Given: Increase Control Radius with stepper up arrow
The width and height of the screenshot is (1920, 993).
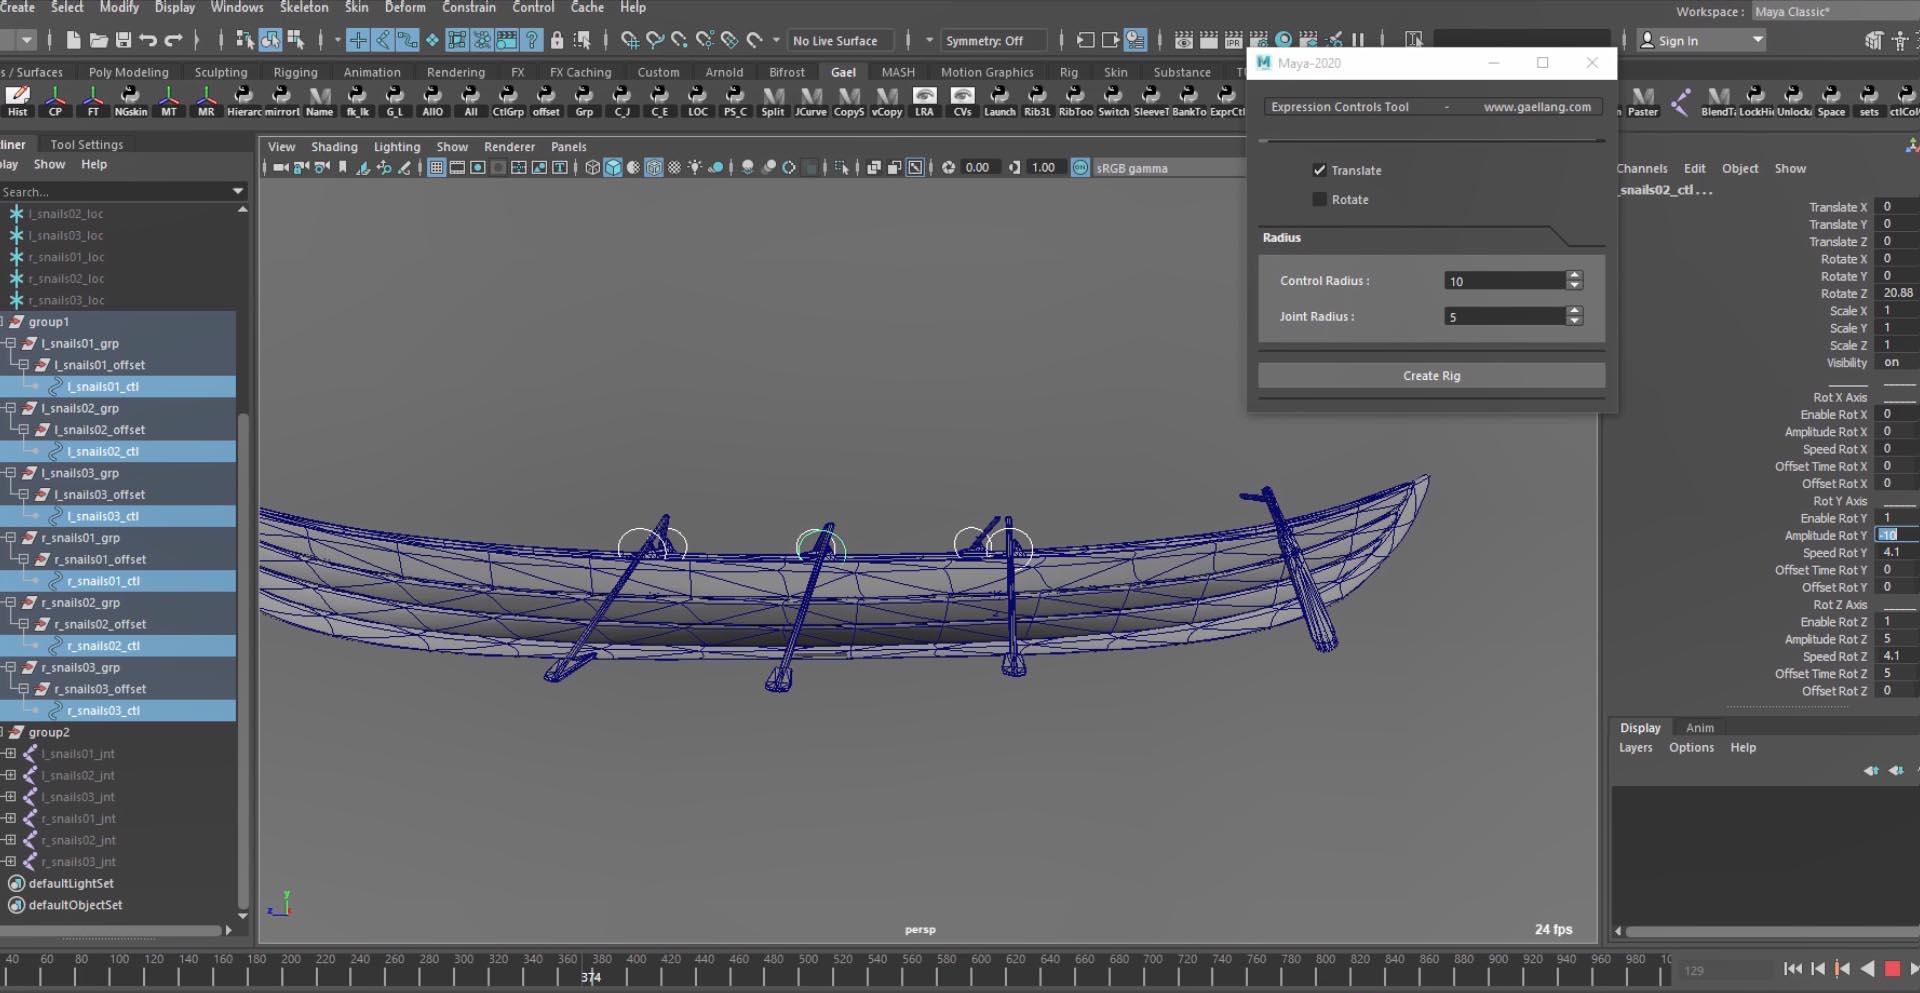Looking at the screenshot, I should [x=1575, y=275].
